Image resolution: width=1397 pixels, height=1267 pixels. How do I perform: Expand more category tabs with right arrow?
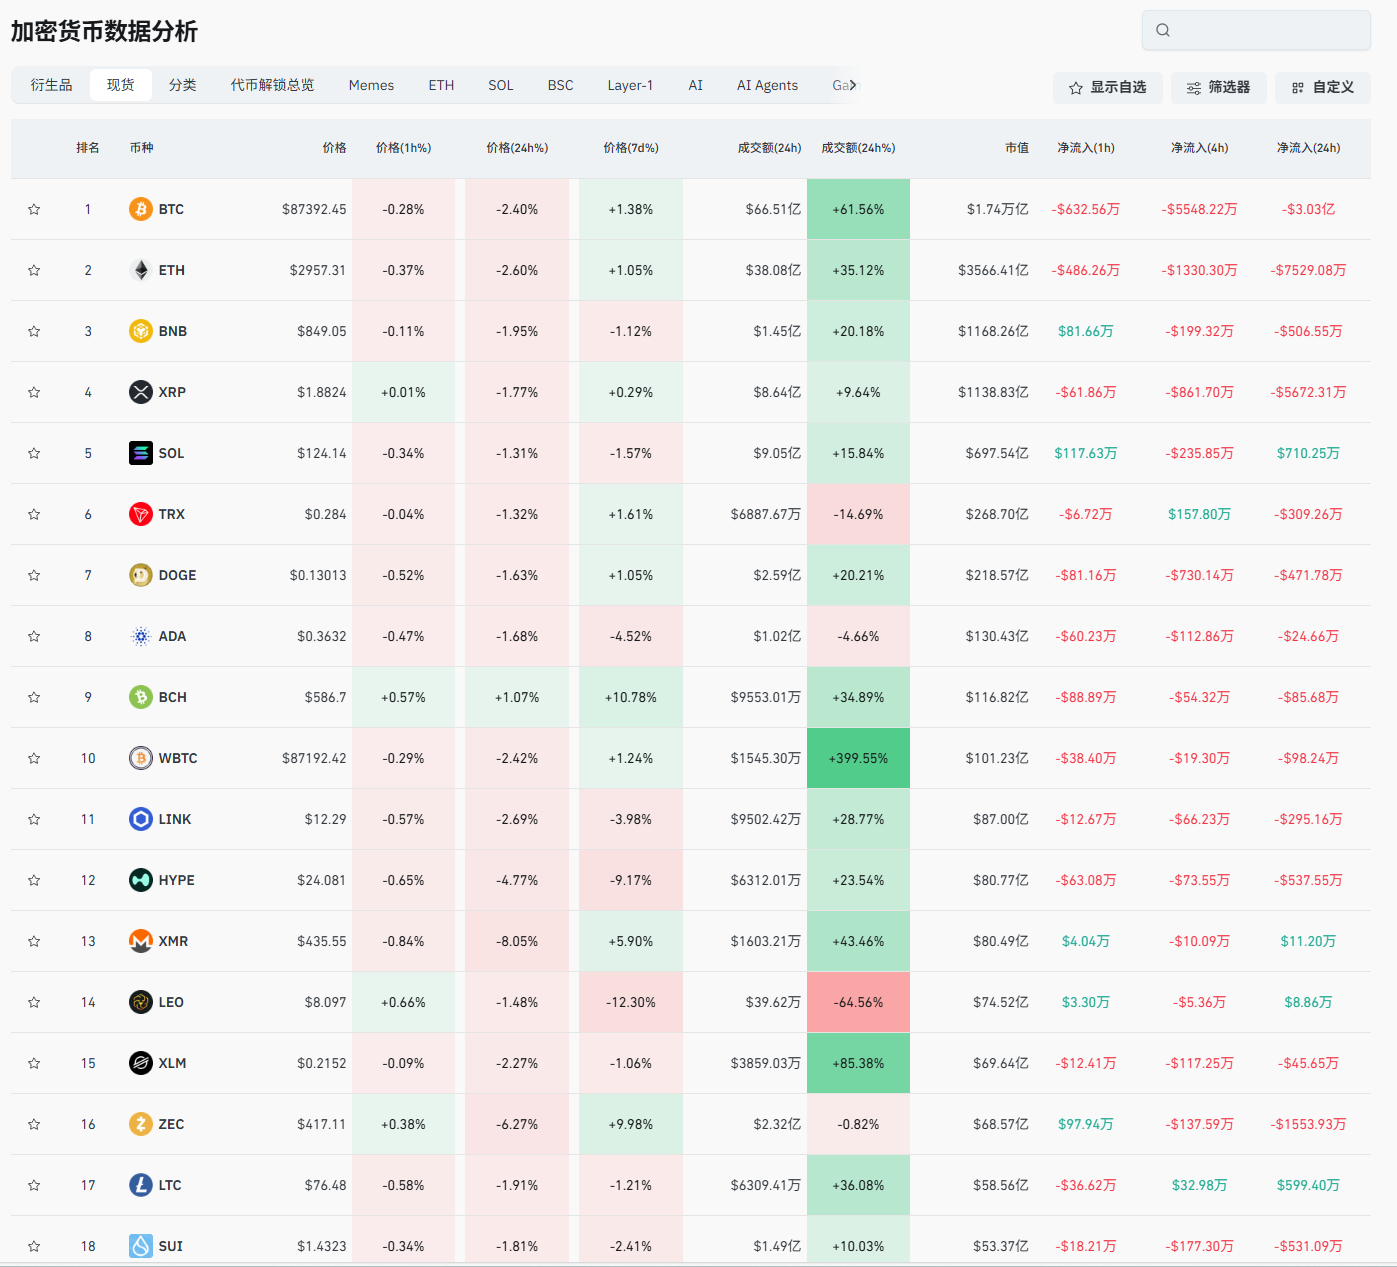coord(853,85)
